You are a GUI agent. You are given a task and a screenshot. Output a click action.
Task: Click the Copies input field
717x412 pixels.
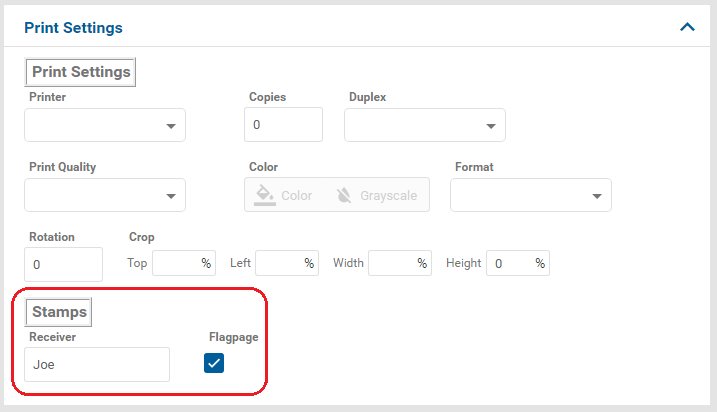(283, 125)
